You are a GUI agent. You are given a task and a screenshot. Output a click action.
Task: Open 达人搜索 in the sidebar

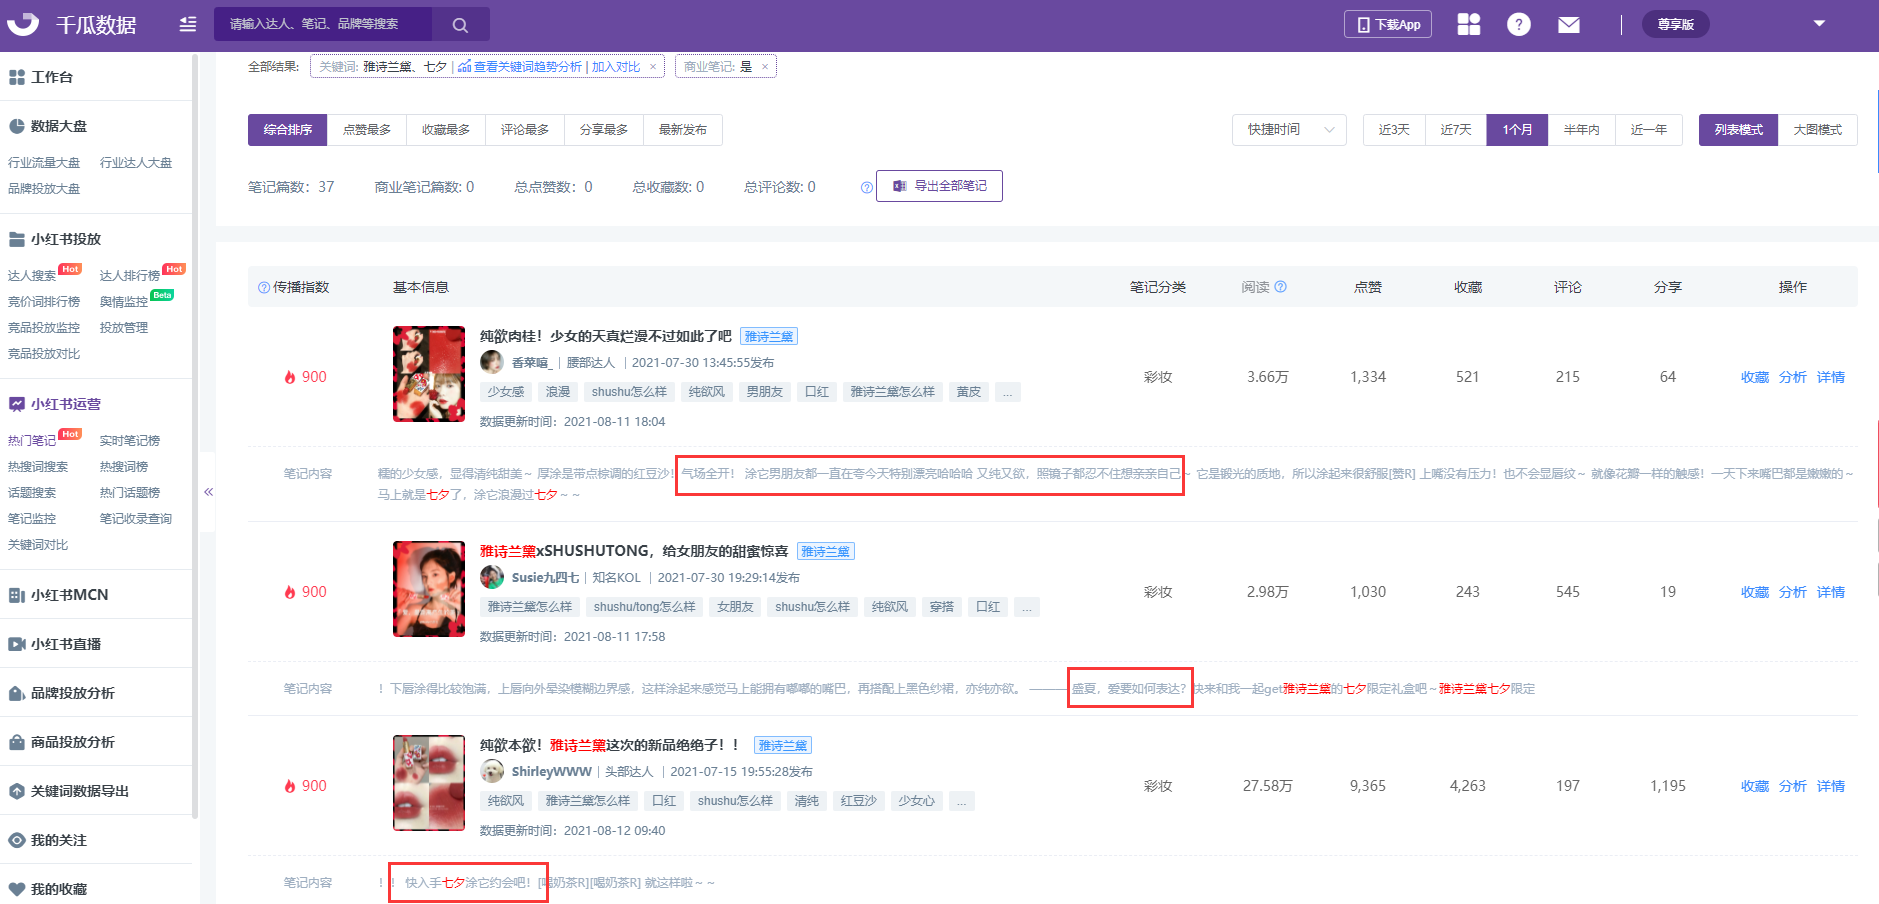[x=32, y=276]
